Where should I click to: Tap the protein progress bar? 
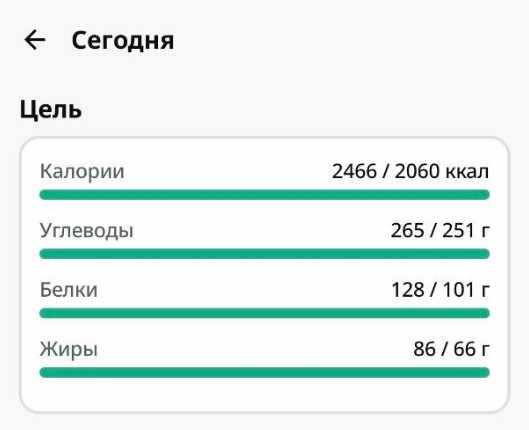264,313
